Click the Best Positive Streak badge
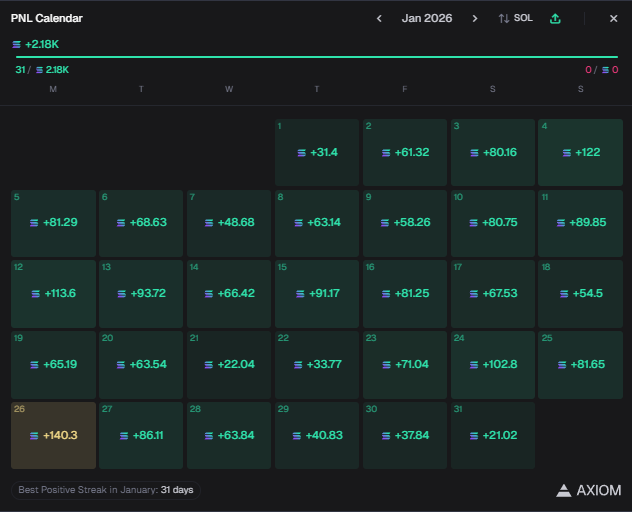The image size is (632, 512). click(x=106, y=490)
